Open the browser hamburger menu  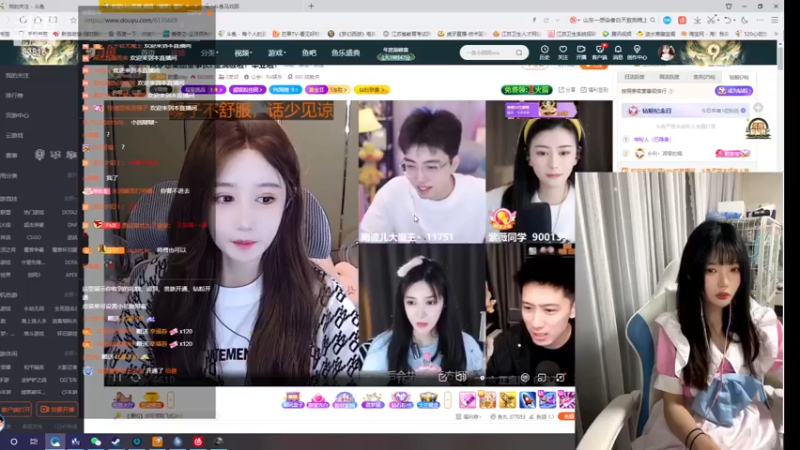click(775, 20)
